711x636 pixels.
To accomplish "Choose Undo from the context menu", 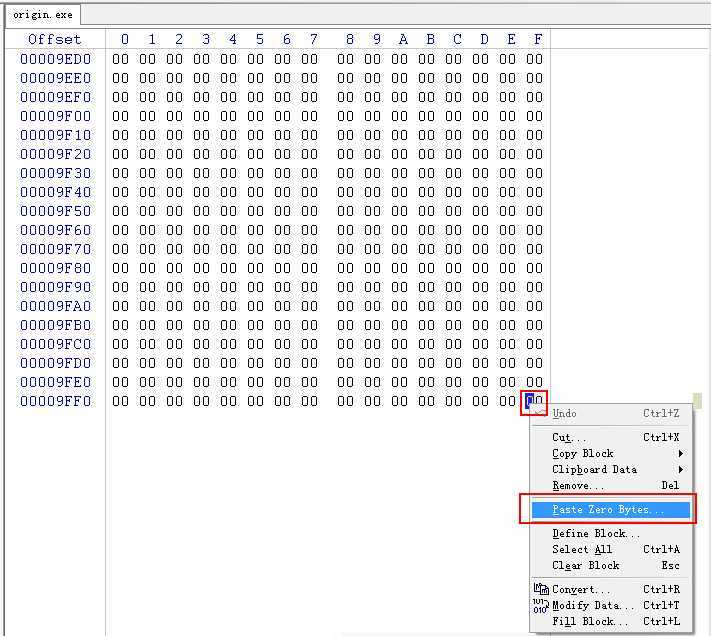I will click(612, 413).
